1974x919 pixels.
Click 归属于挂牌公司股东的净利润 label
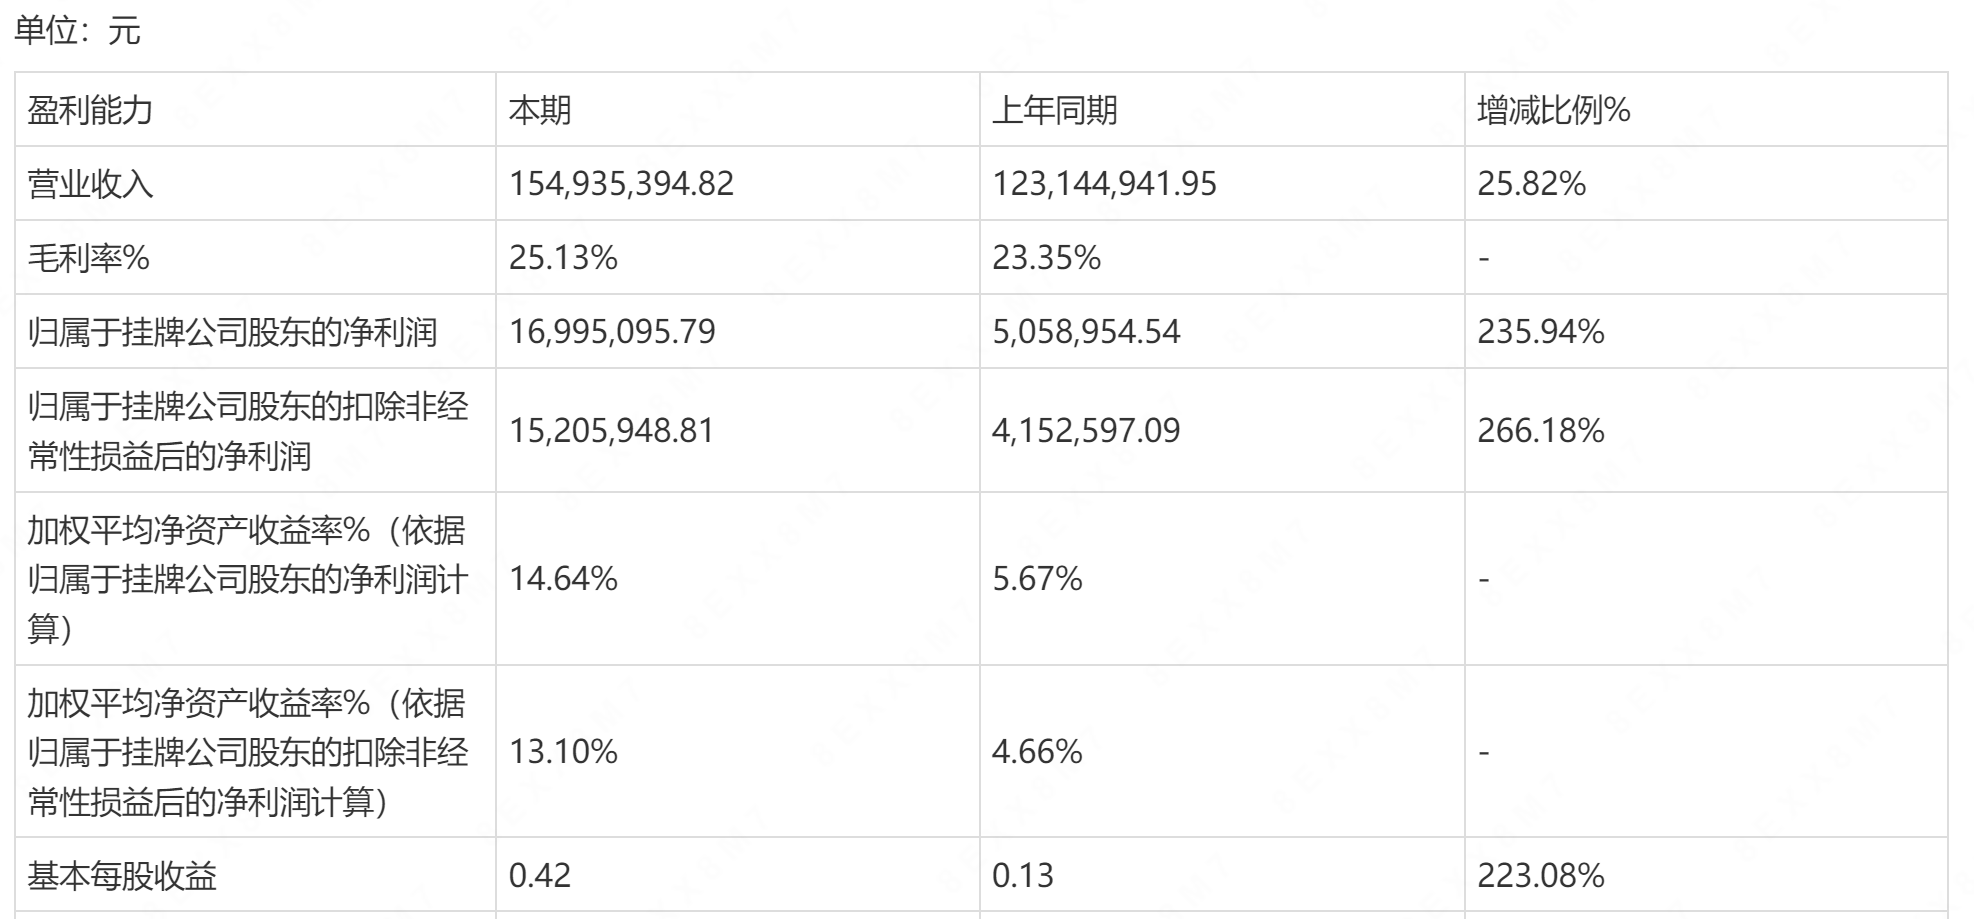[232, 332]
